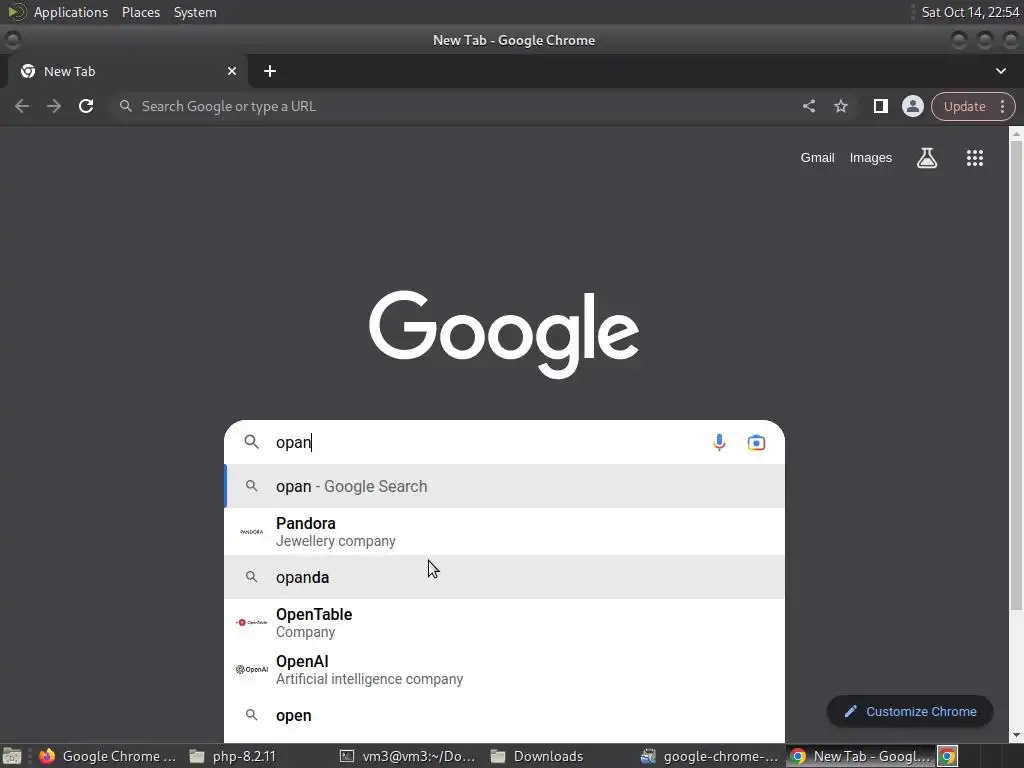Click the Google logo
The height and width of the screenshot is (768, 1024).
504,334
